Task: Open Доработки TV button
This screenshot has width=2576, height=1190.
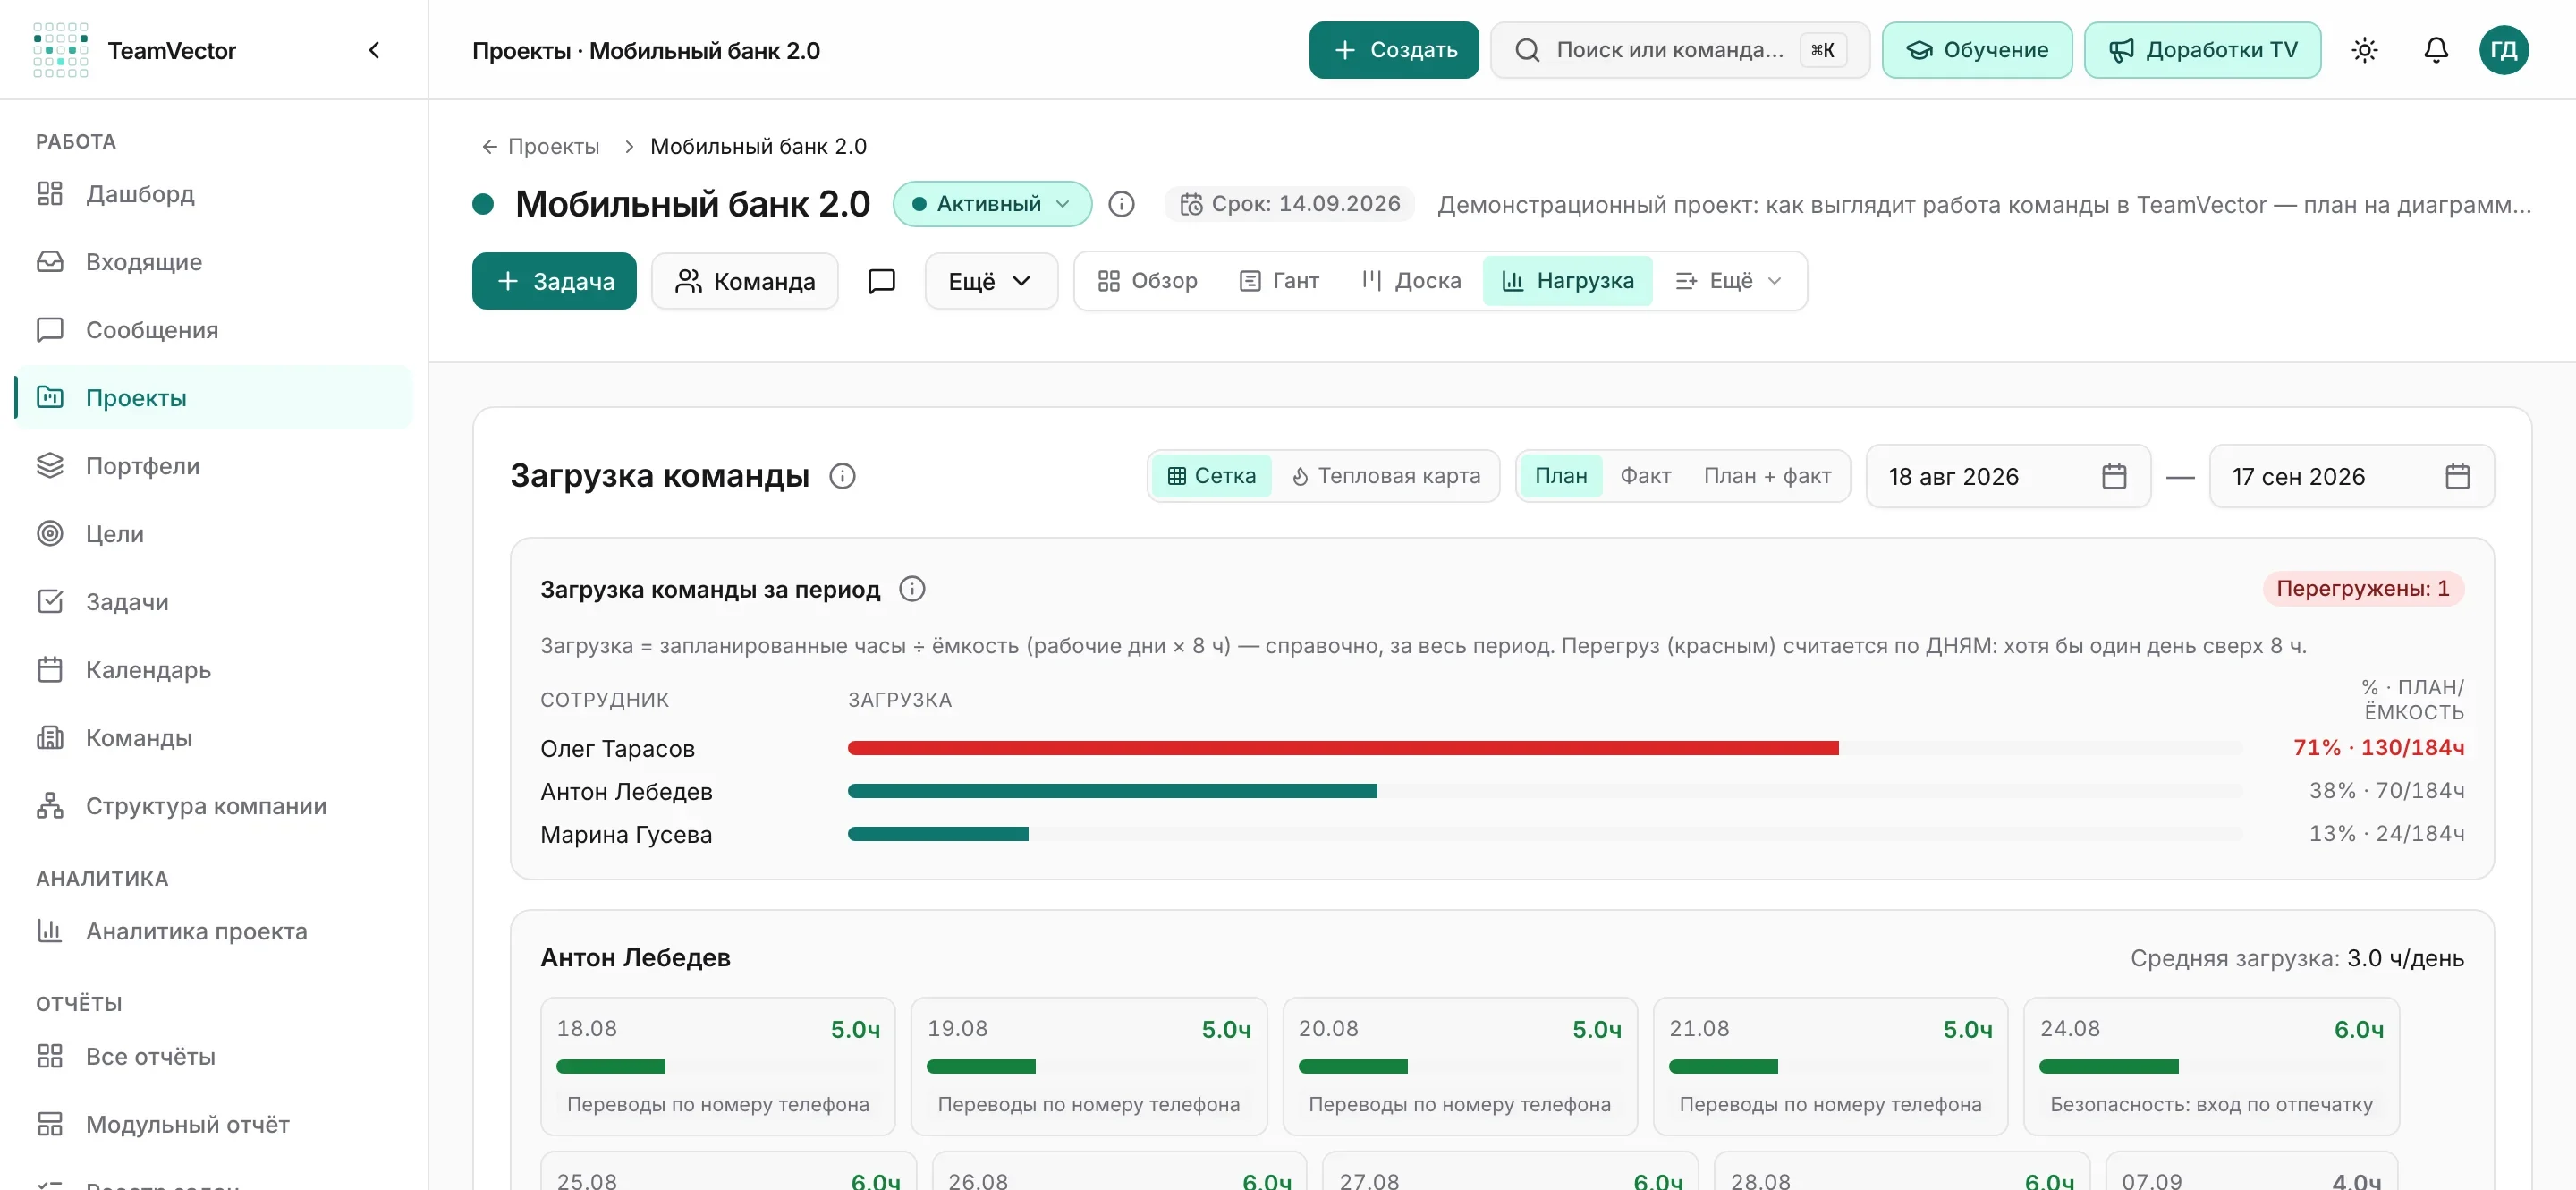Action: coord(2202,50)
